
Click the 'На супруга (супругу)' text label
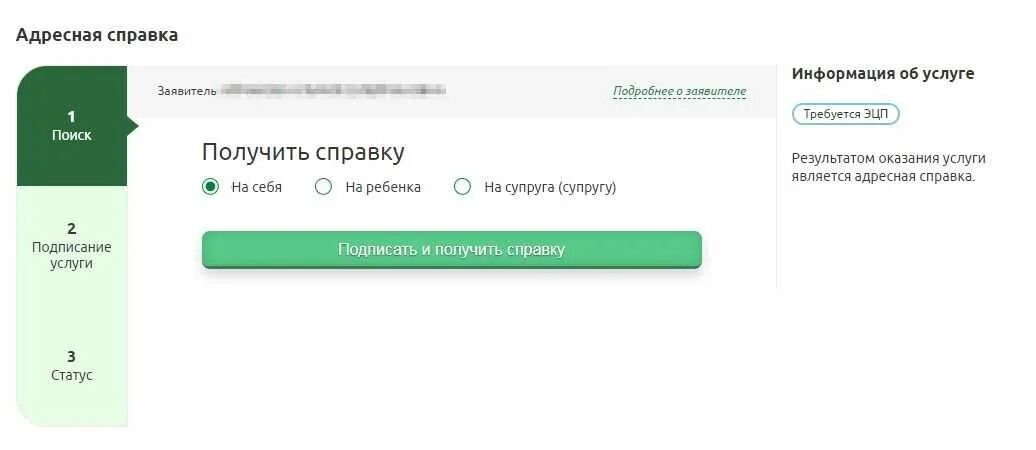tap(550, 188)
